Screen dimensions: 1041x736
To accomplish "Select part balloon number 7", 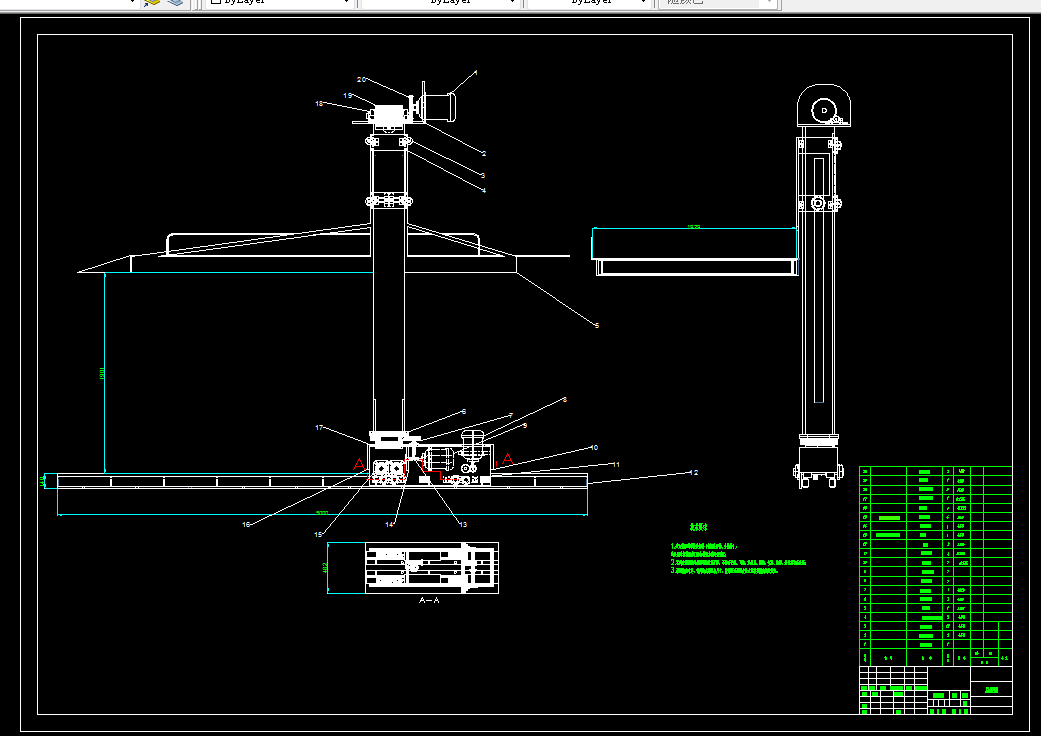I will click(511, 415).
